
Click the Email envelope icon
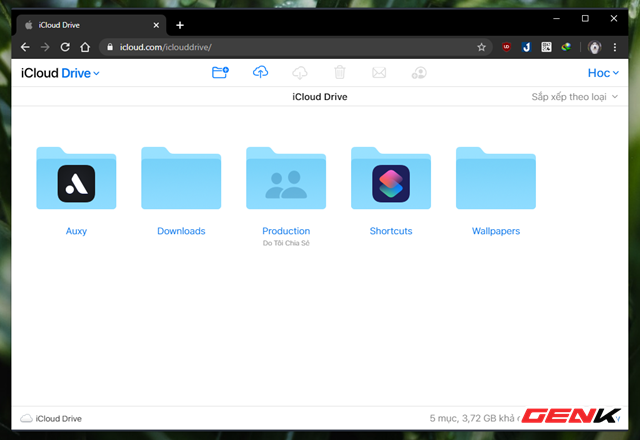pyautogui.click(x=379, y=73)
